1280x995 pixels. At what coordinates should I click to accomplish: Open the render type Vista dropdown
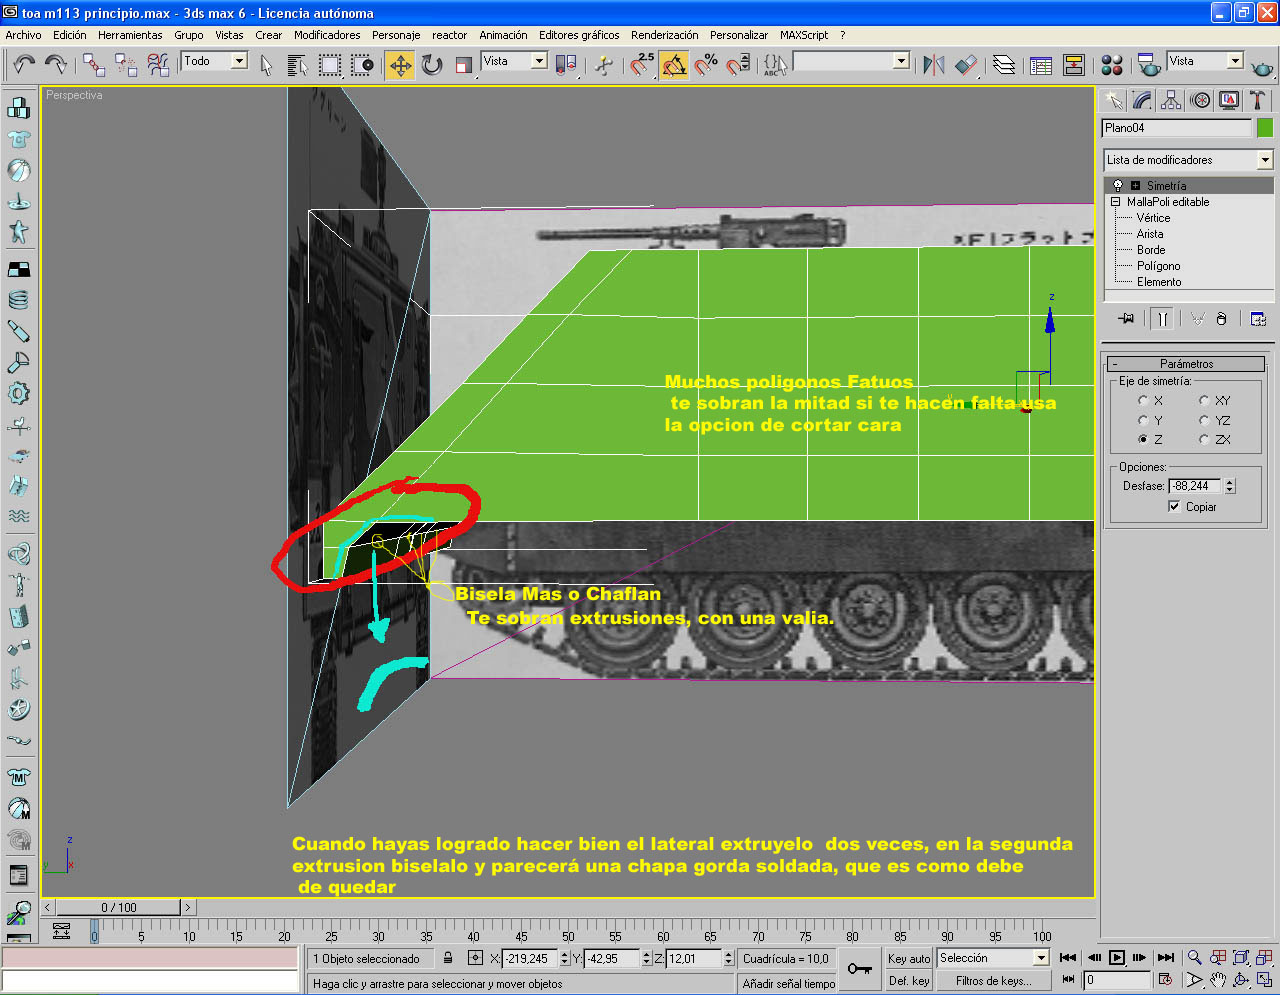point(1235,61)
